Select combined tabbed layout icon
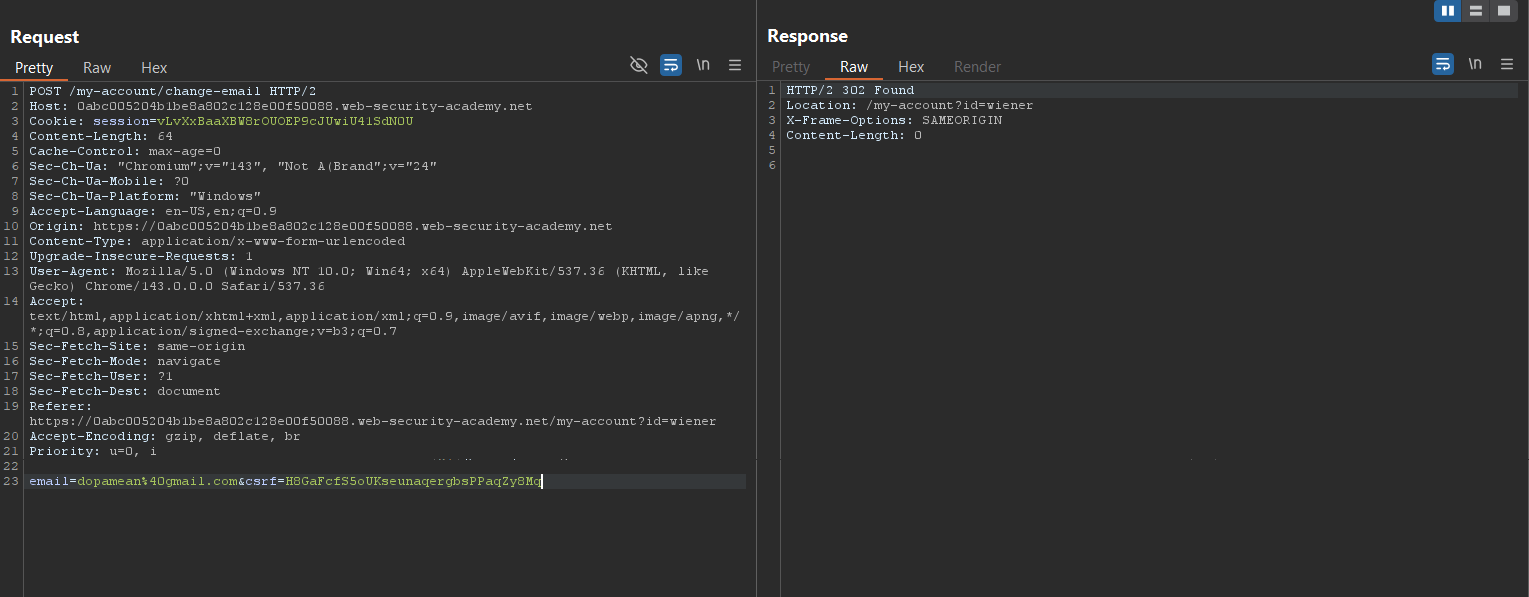Screen dimensions: 1529x597 1503,11
